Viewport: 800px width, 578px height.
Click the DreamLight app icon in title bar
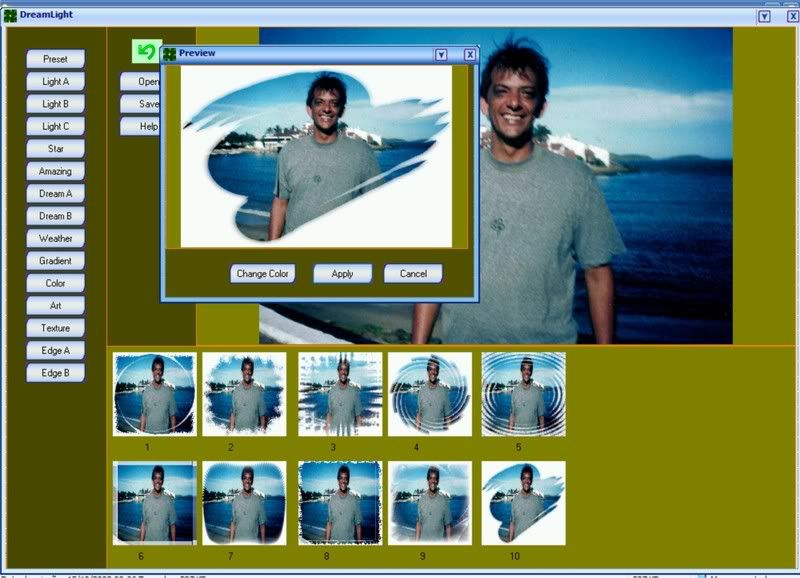coord(10,16)
